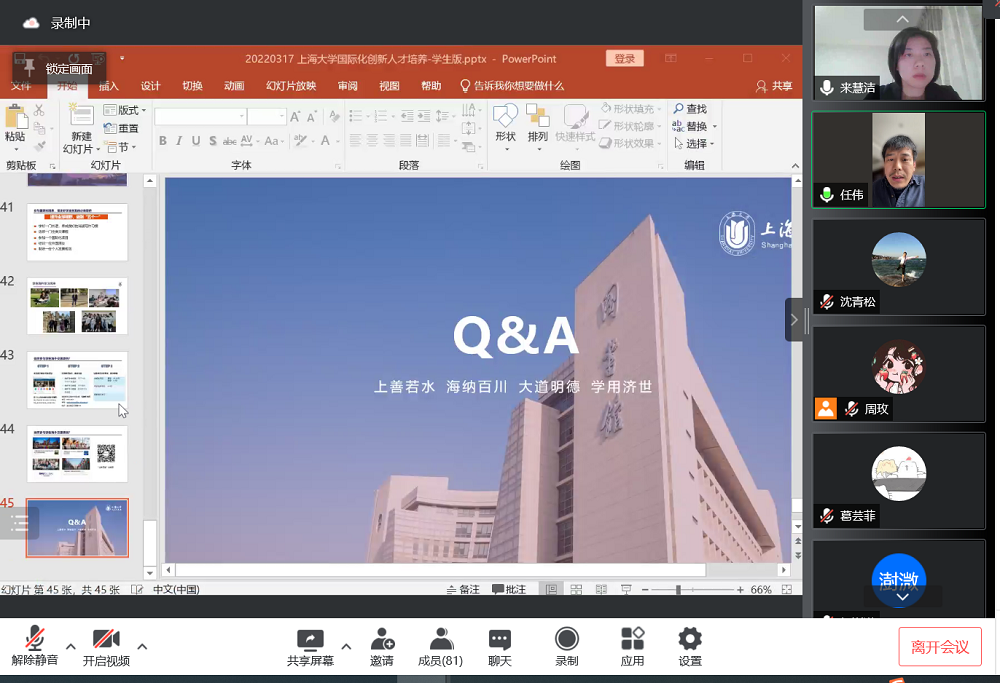
Task: Click Replace (替换) button
Action: point(690,126)
